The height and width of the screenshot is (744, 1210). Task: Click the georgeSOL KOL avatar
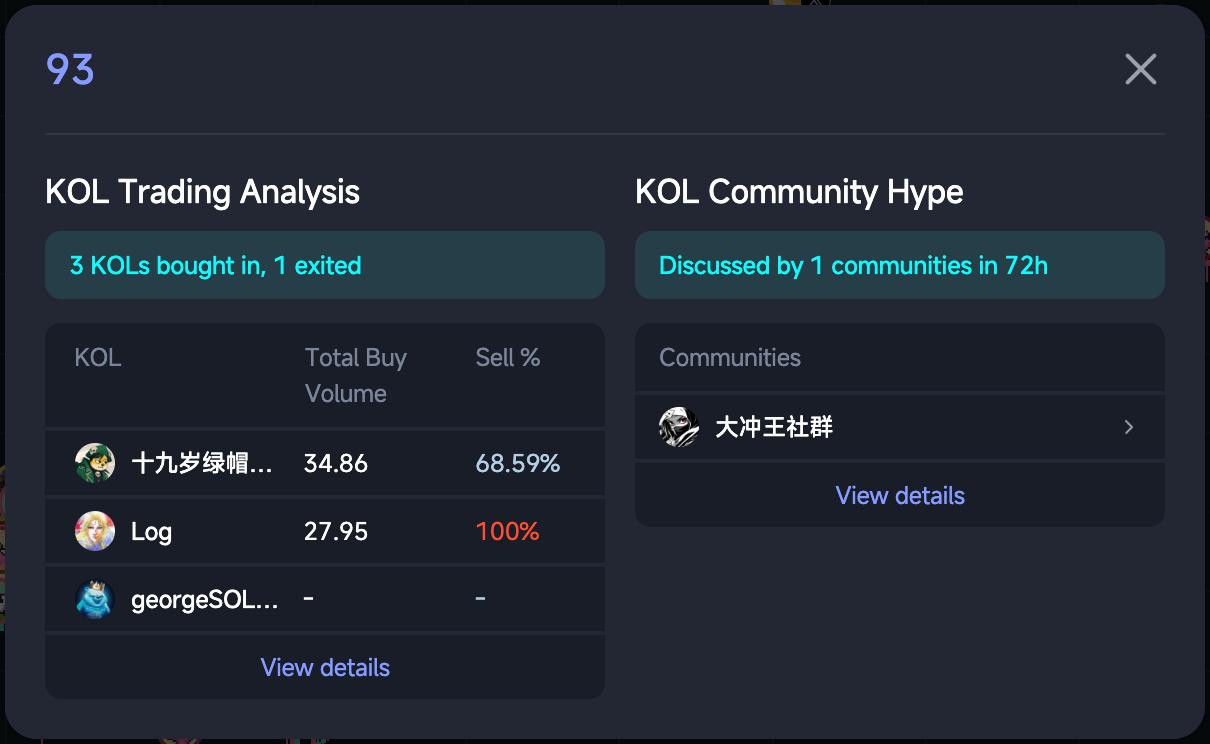95,599
